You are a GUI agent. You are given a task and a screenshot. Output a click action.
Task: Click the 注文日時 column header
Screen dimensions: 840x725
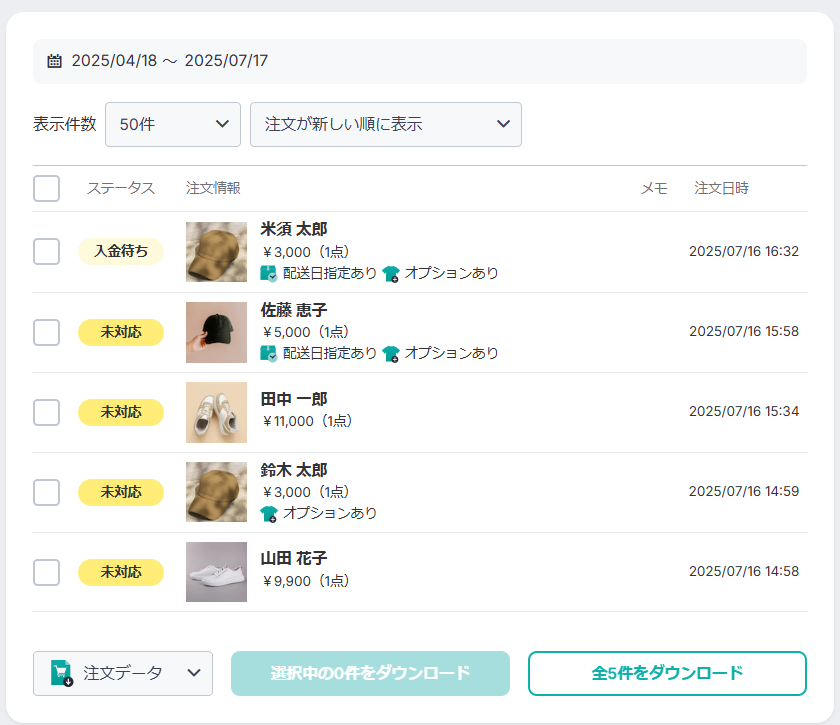pos(721,188)
